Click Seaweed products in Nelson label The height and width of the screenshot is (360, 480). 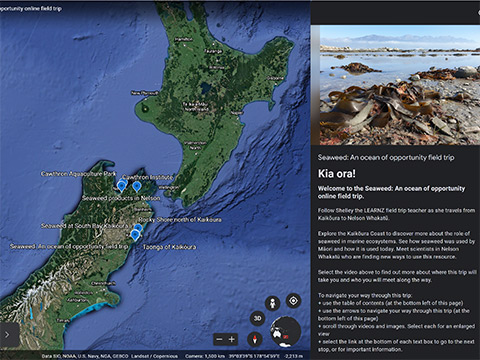(121, 198)
